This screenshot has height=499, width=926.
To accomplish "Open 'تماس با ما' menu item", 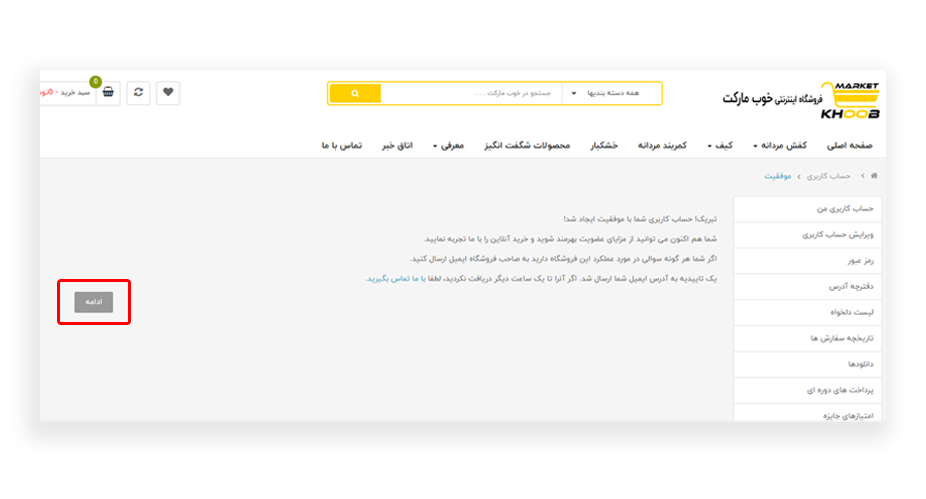I will [x=341, y=146].
